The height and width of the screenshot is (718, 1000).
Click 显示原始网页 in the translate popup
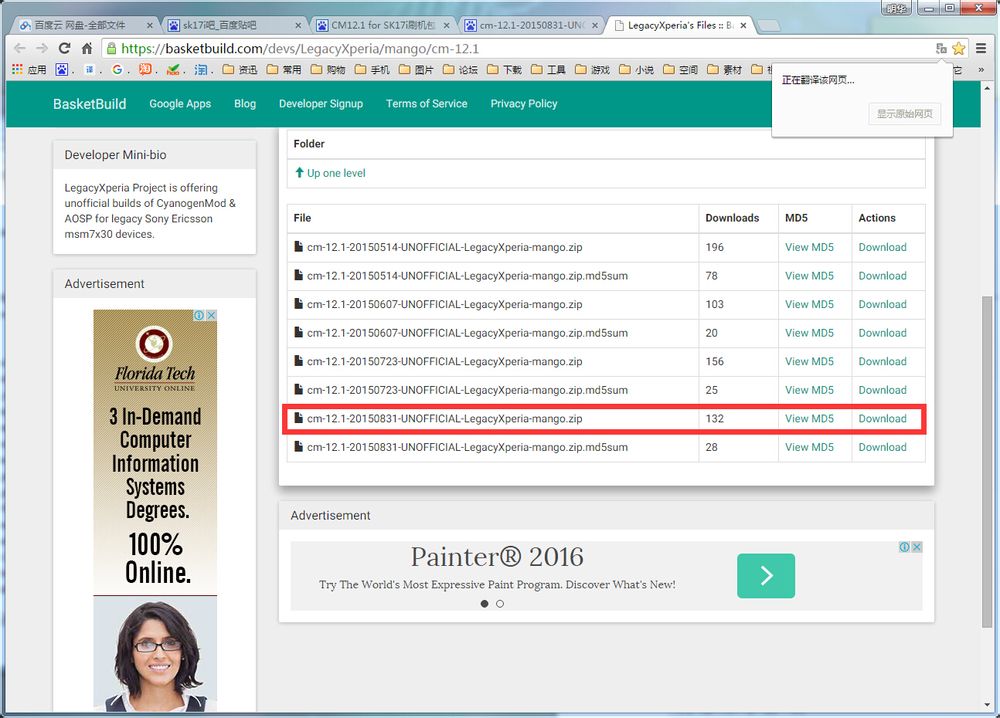click(x=904, y=114)
